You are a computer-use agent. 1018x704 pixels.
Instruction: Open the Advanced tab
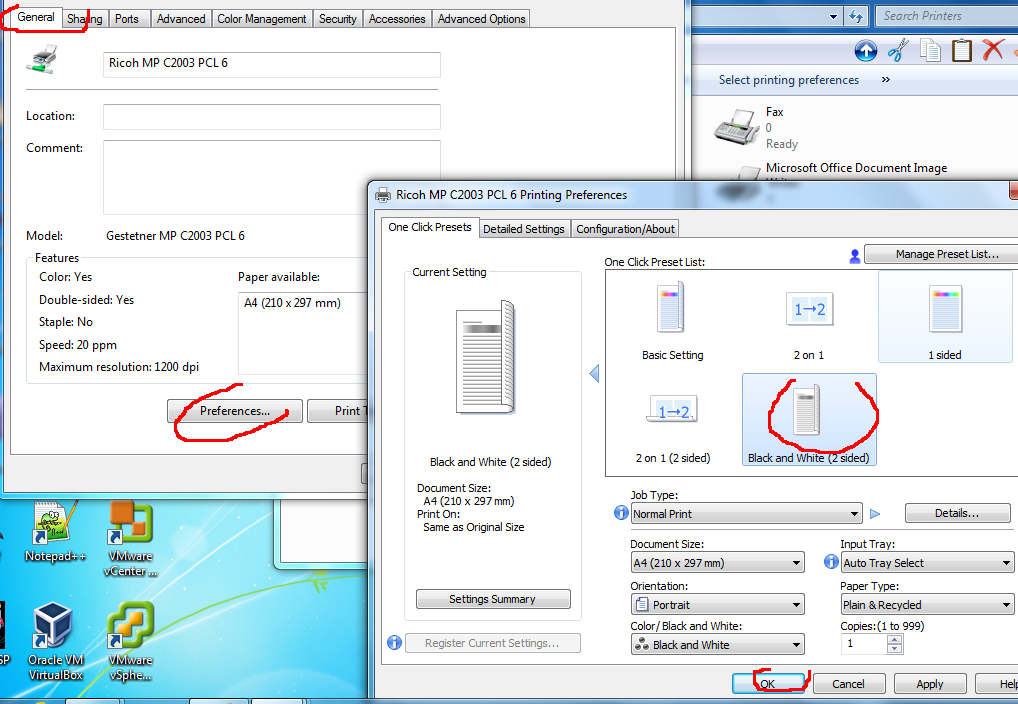181,19
